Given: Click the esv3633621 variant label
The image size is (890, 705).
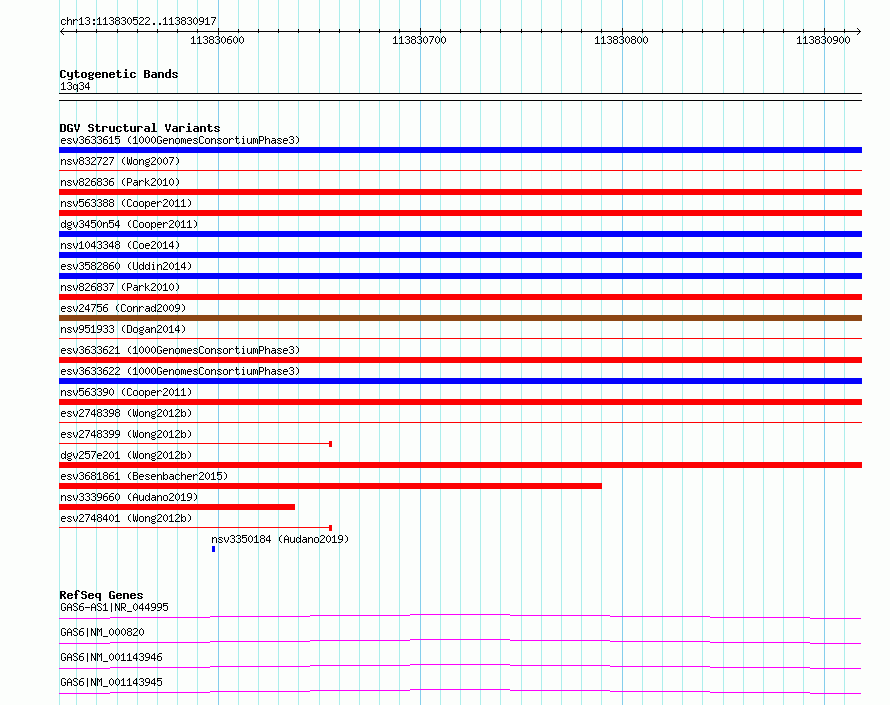Looking at the screenshot, I should [x=180, y=350].
